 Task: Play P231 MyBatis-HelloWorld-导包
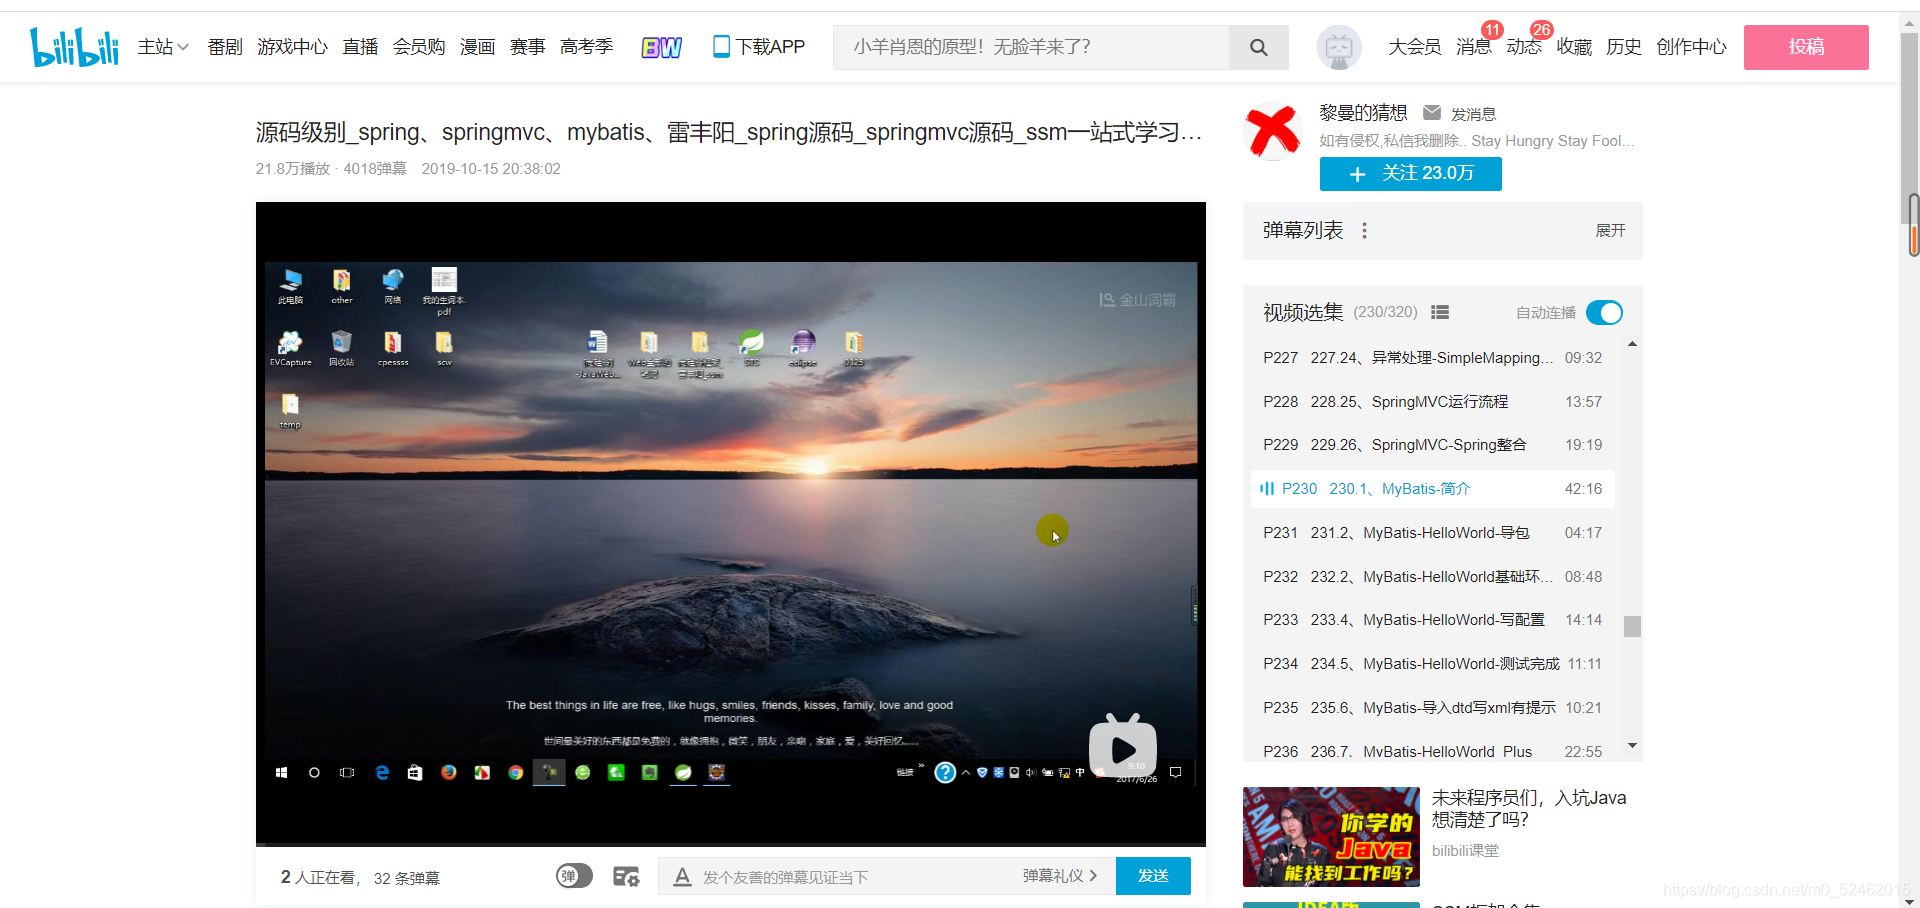point(1432,533)
